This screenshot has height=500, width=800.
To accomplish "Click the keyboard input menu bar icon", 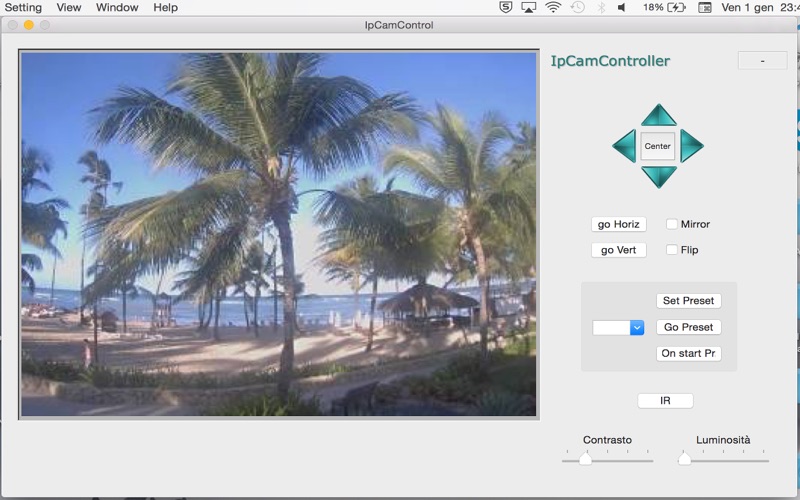I will click(x=705, y=7).
